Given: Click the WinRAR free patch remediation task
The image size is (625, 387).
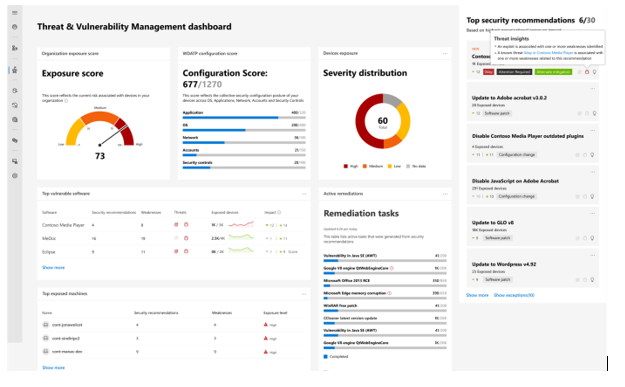Looking at the screenshot, I should (385, 308).
